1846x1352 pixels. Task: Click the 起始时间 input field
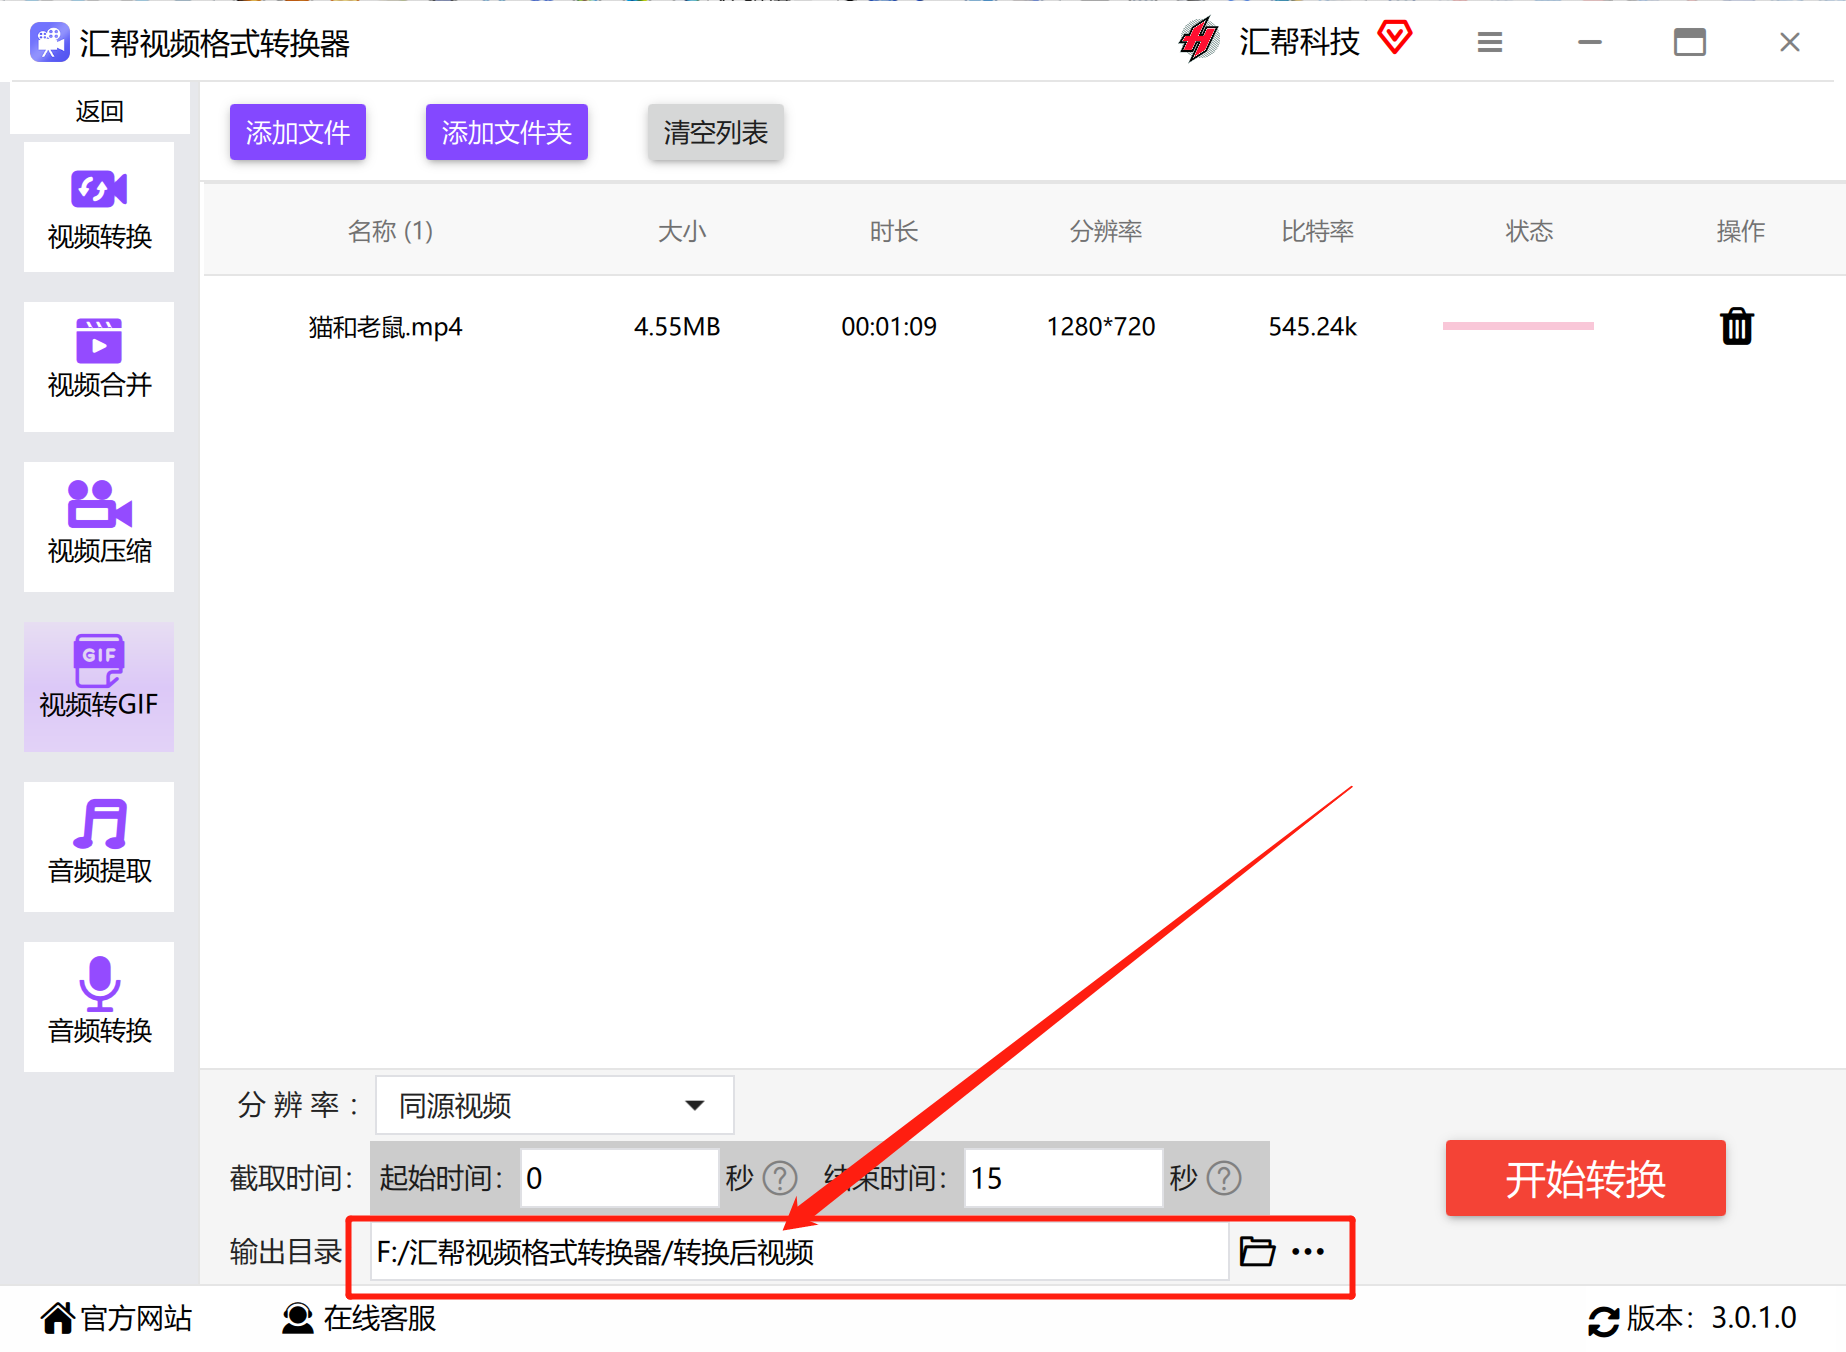pos(620,1178)
